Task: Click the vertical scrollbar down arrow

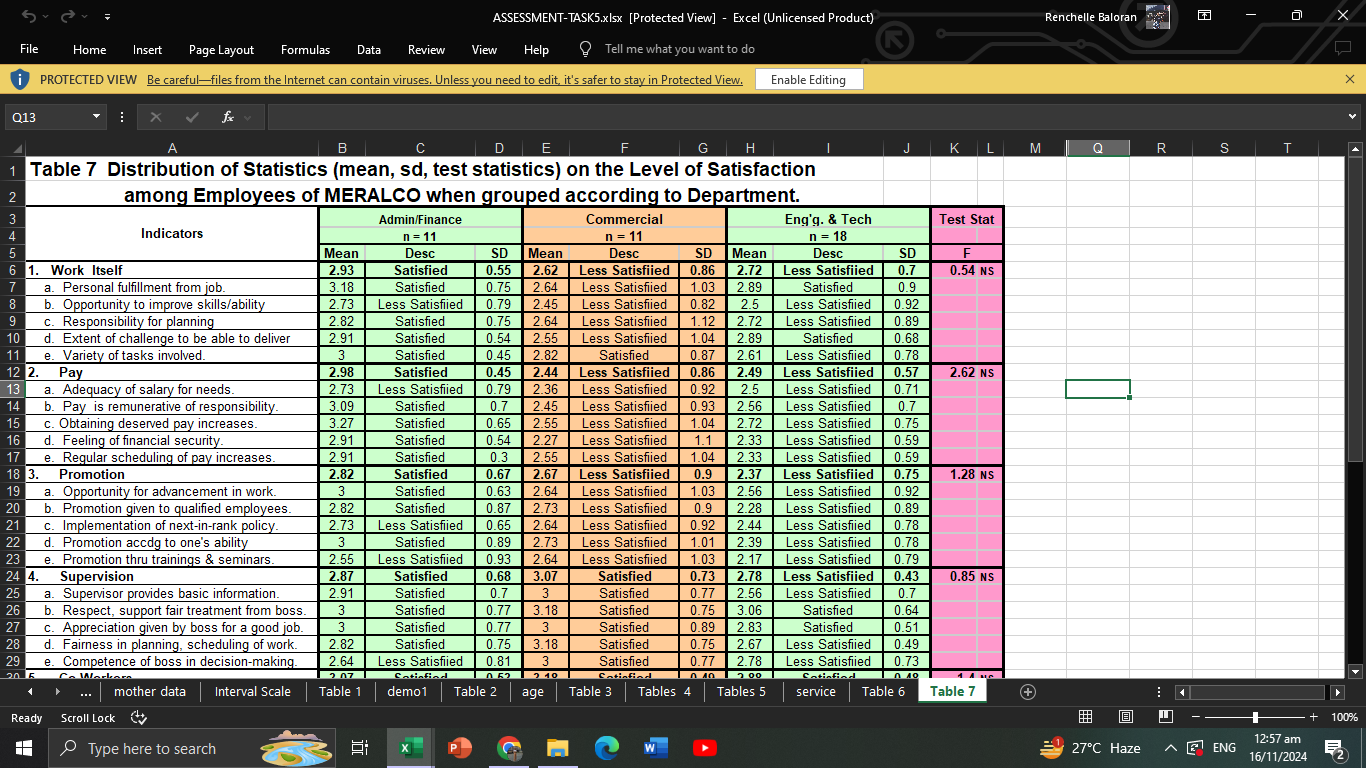Action: [x=1356, y=672]
